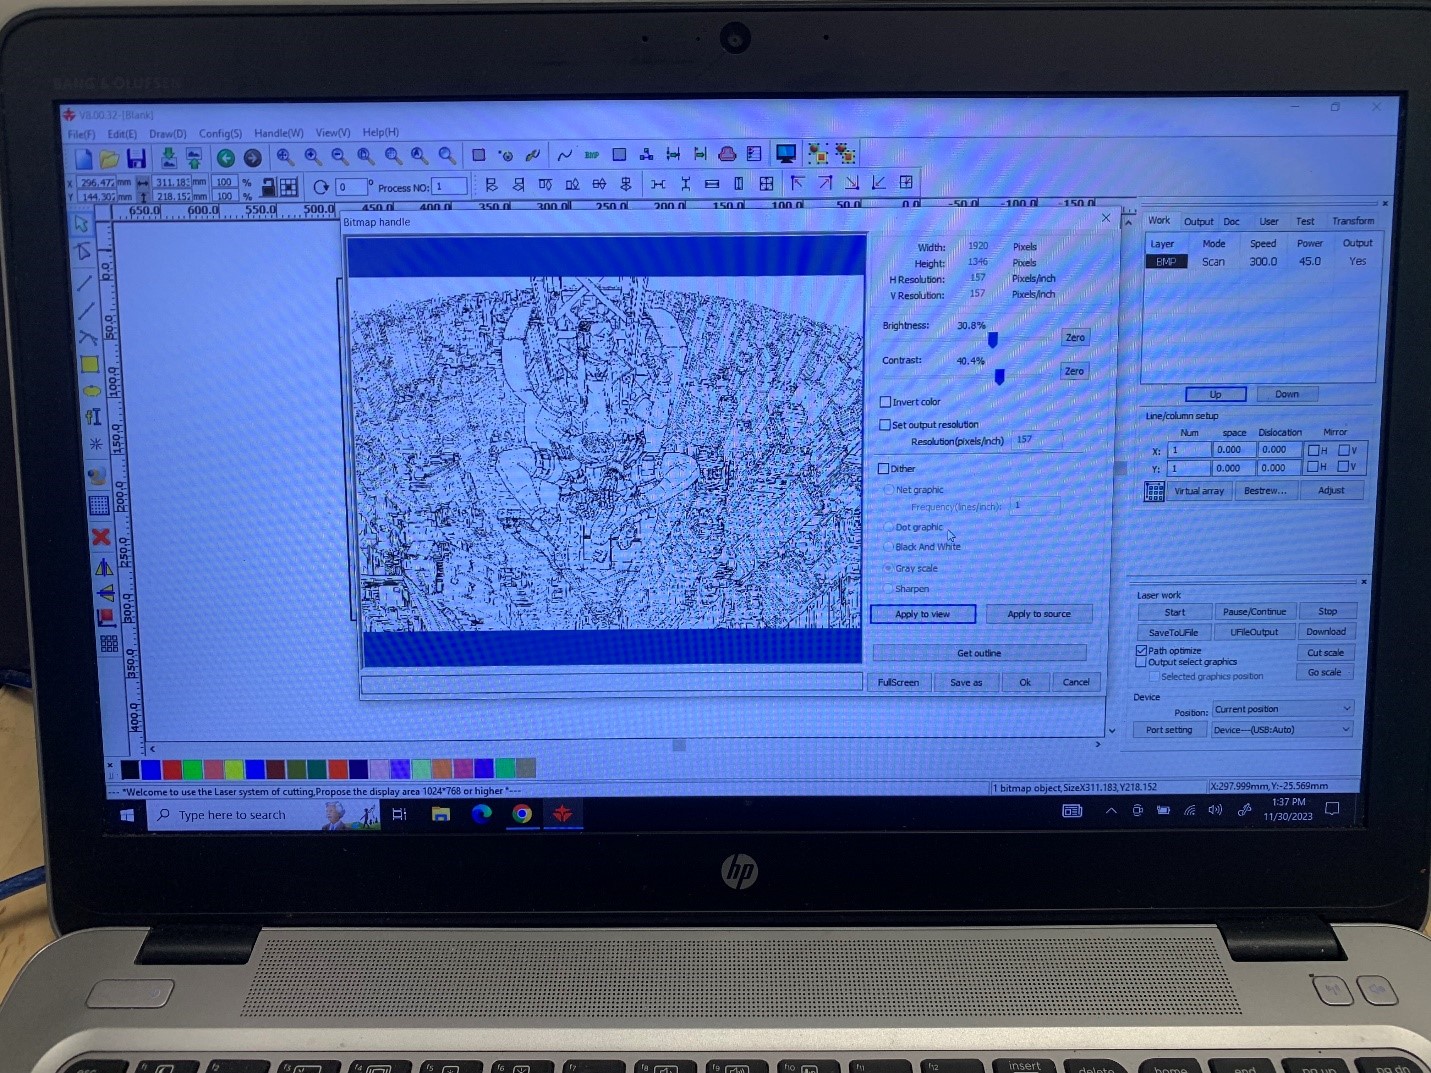This screenshot has height=1073, width=1431.
Task: Click the red X delete tool
Action: point(101,537)
